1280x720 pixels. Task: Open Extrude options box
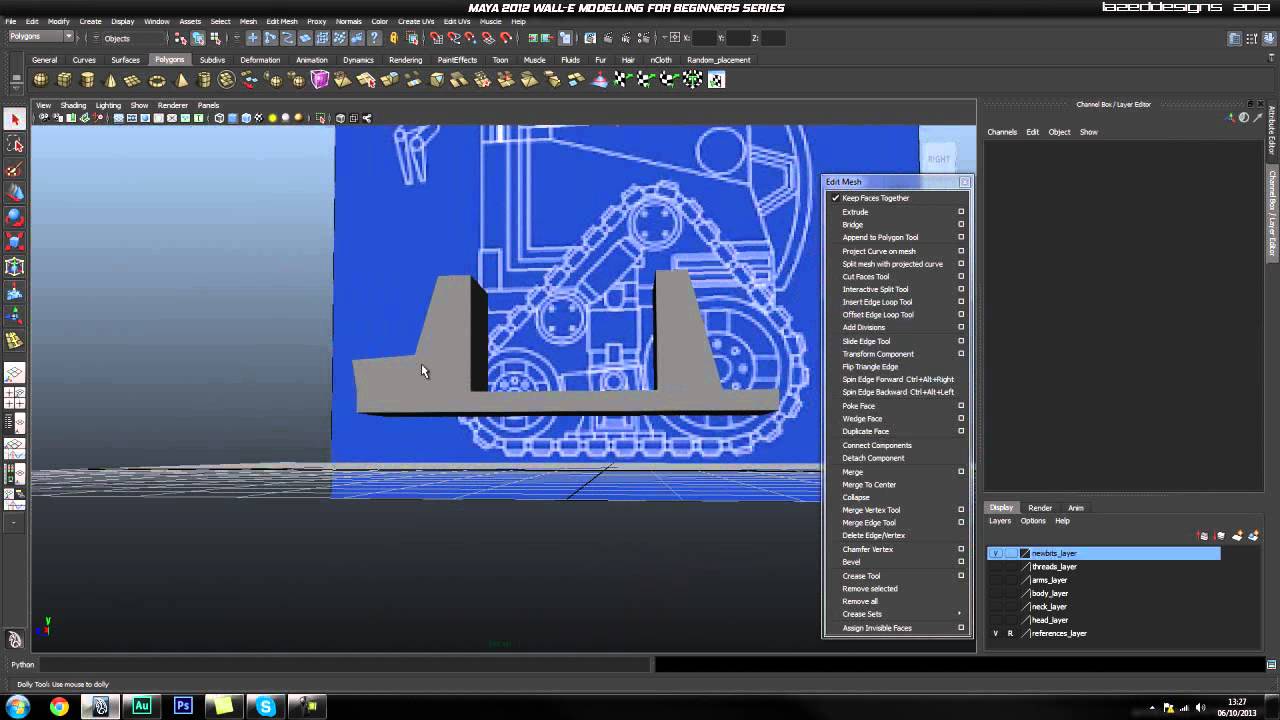pyautogui.click(x=961, y=212)
